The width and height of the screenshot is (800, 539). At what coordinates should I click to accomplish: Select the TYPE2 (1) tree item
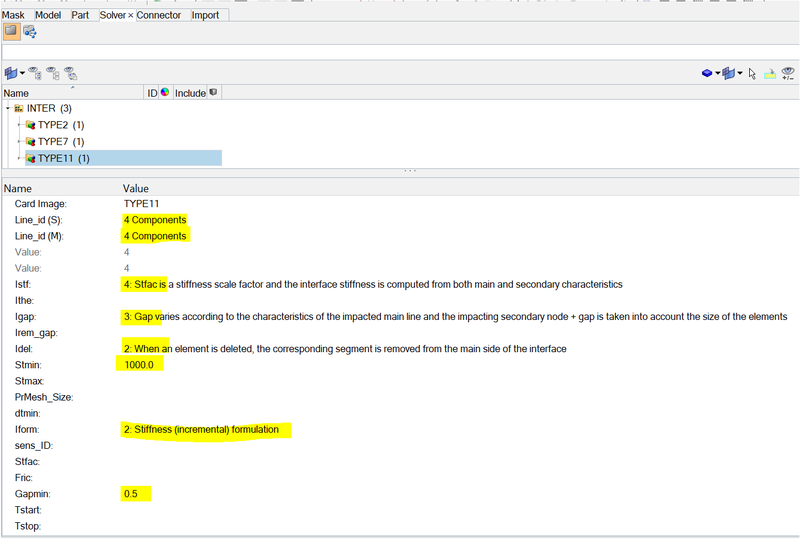(61, 125)
